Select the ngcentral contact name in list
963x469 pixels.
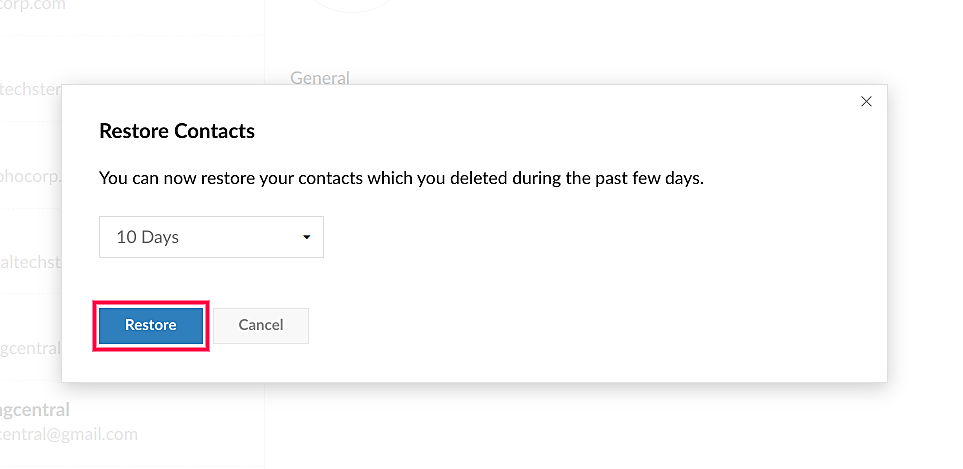pyautogui.click(x=35, y=410)
